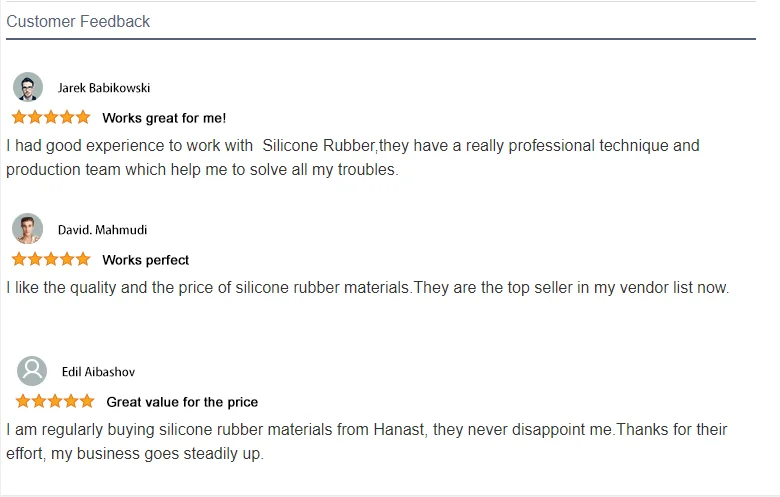780x497 pixels.
Task: Click the star rating on David's review
Action: coord(51,259)
